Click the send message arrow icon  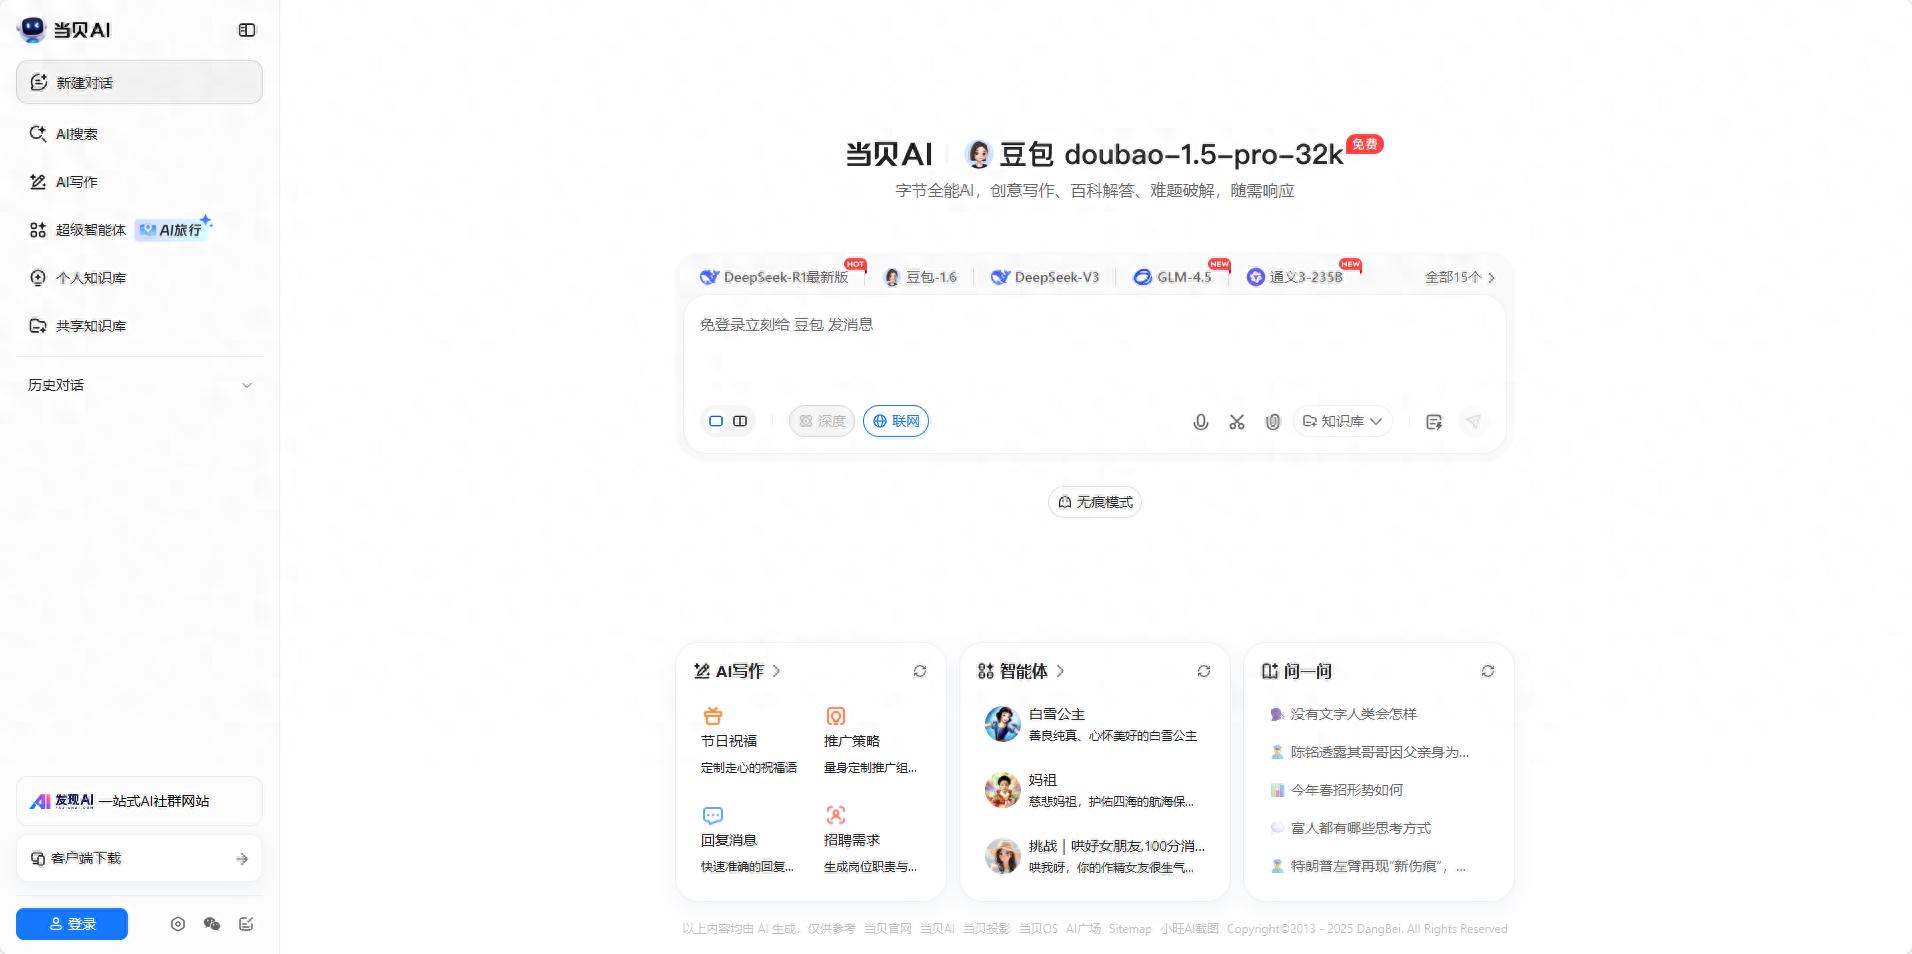tap(1474, 421)
